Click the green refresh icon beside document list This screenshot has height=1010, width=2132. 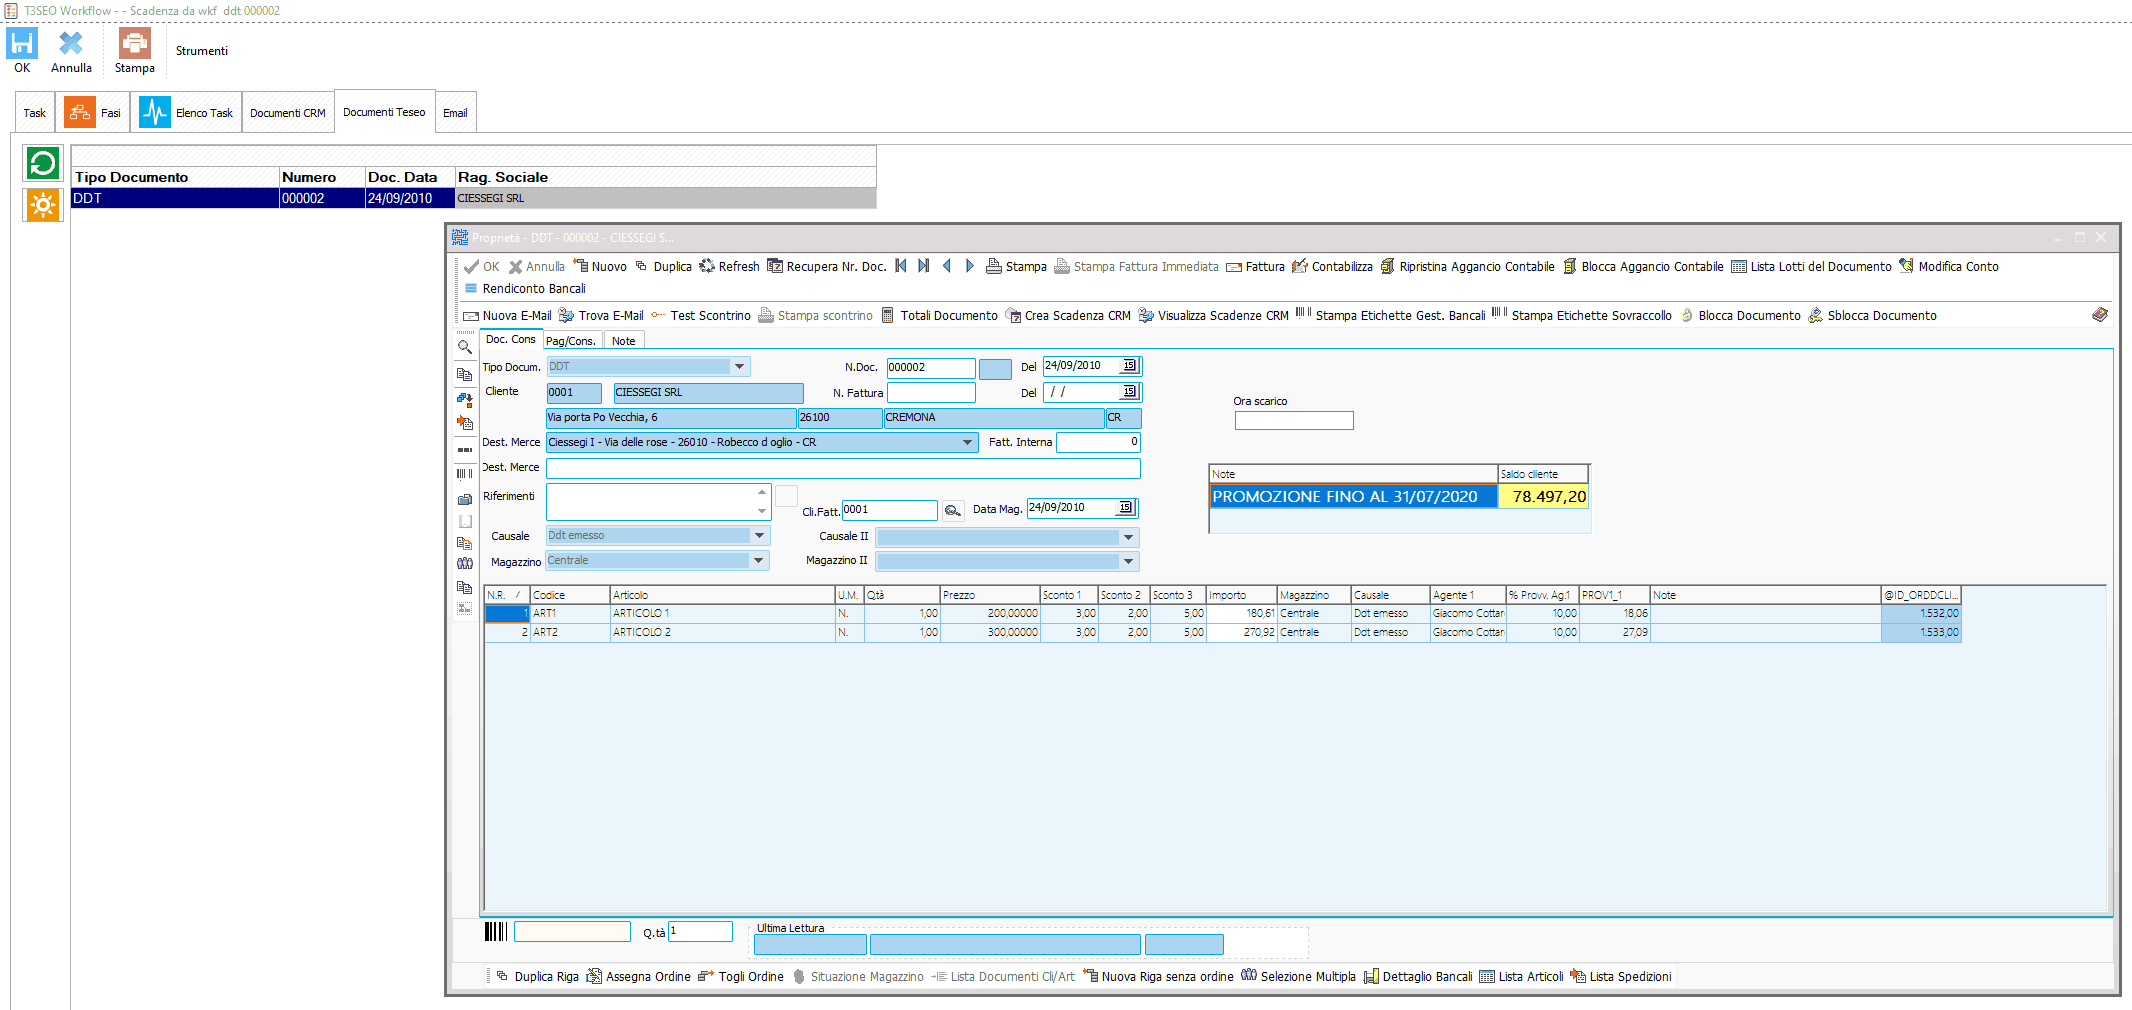click(43, 163)
